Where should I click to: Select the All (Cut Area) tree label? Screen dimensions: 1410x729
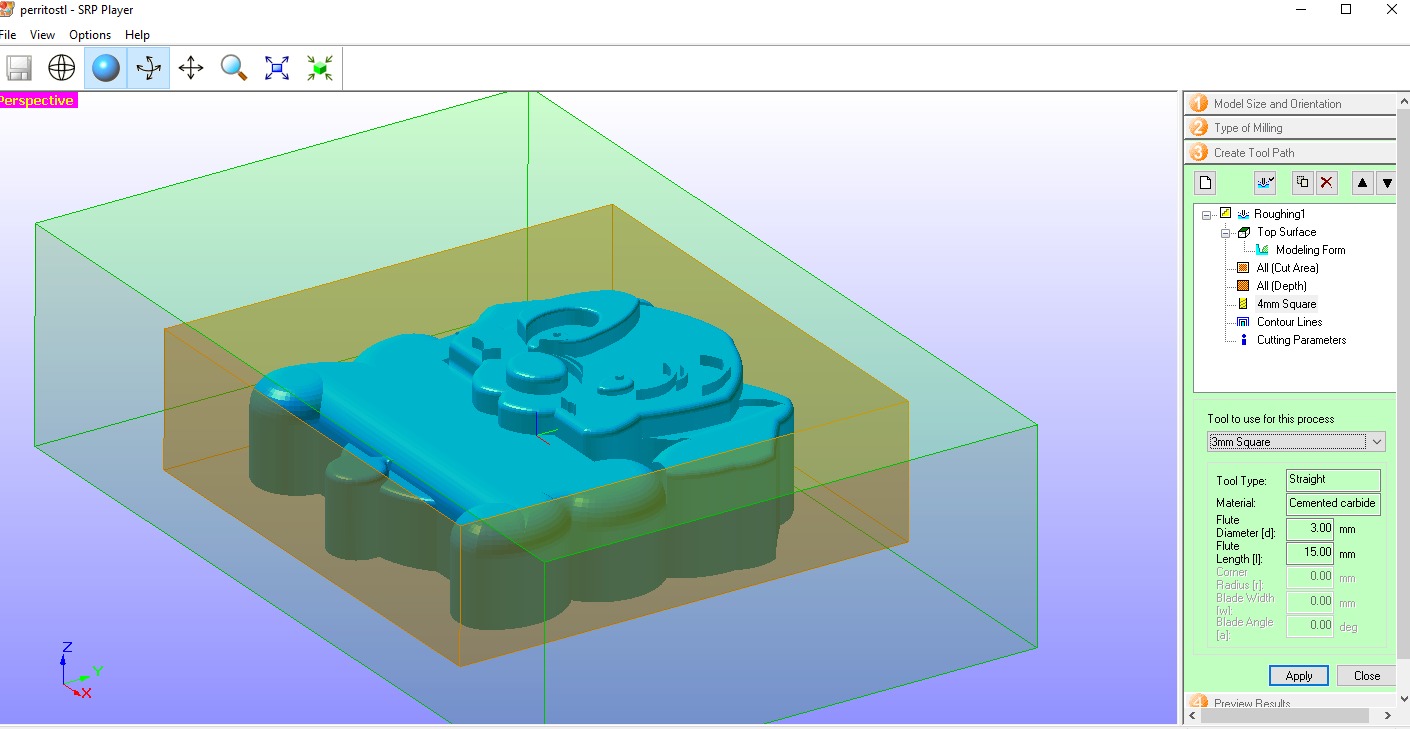click(1287, 268)
